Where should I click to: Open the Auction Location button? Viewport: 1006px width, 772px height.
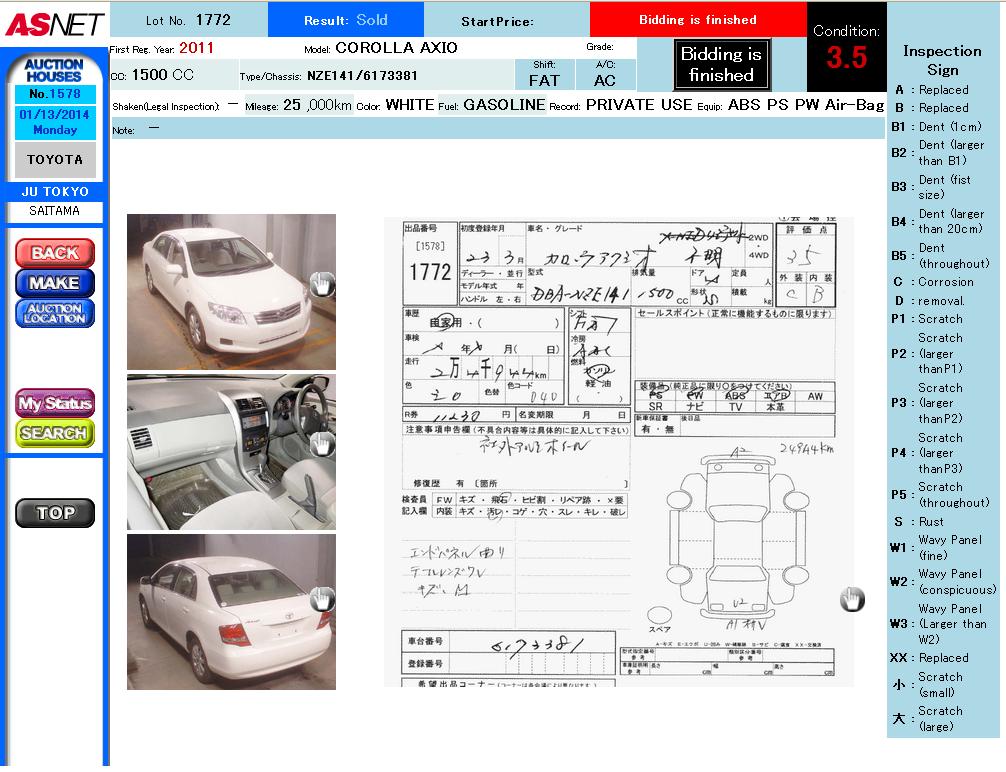point(55,313)
